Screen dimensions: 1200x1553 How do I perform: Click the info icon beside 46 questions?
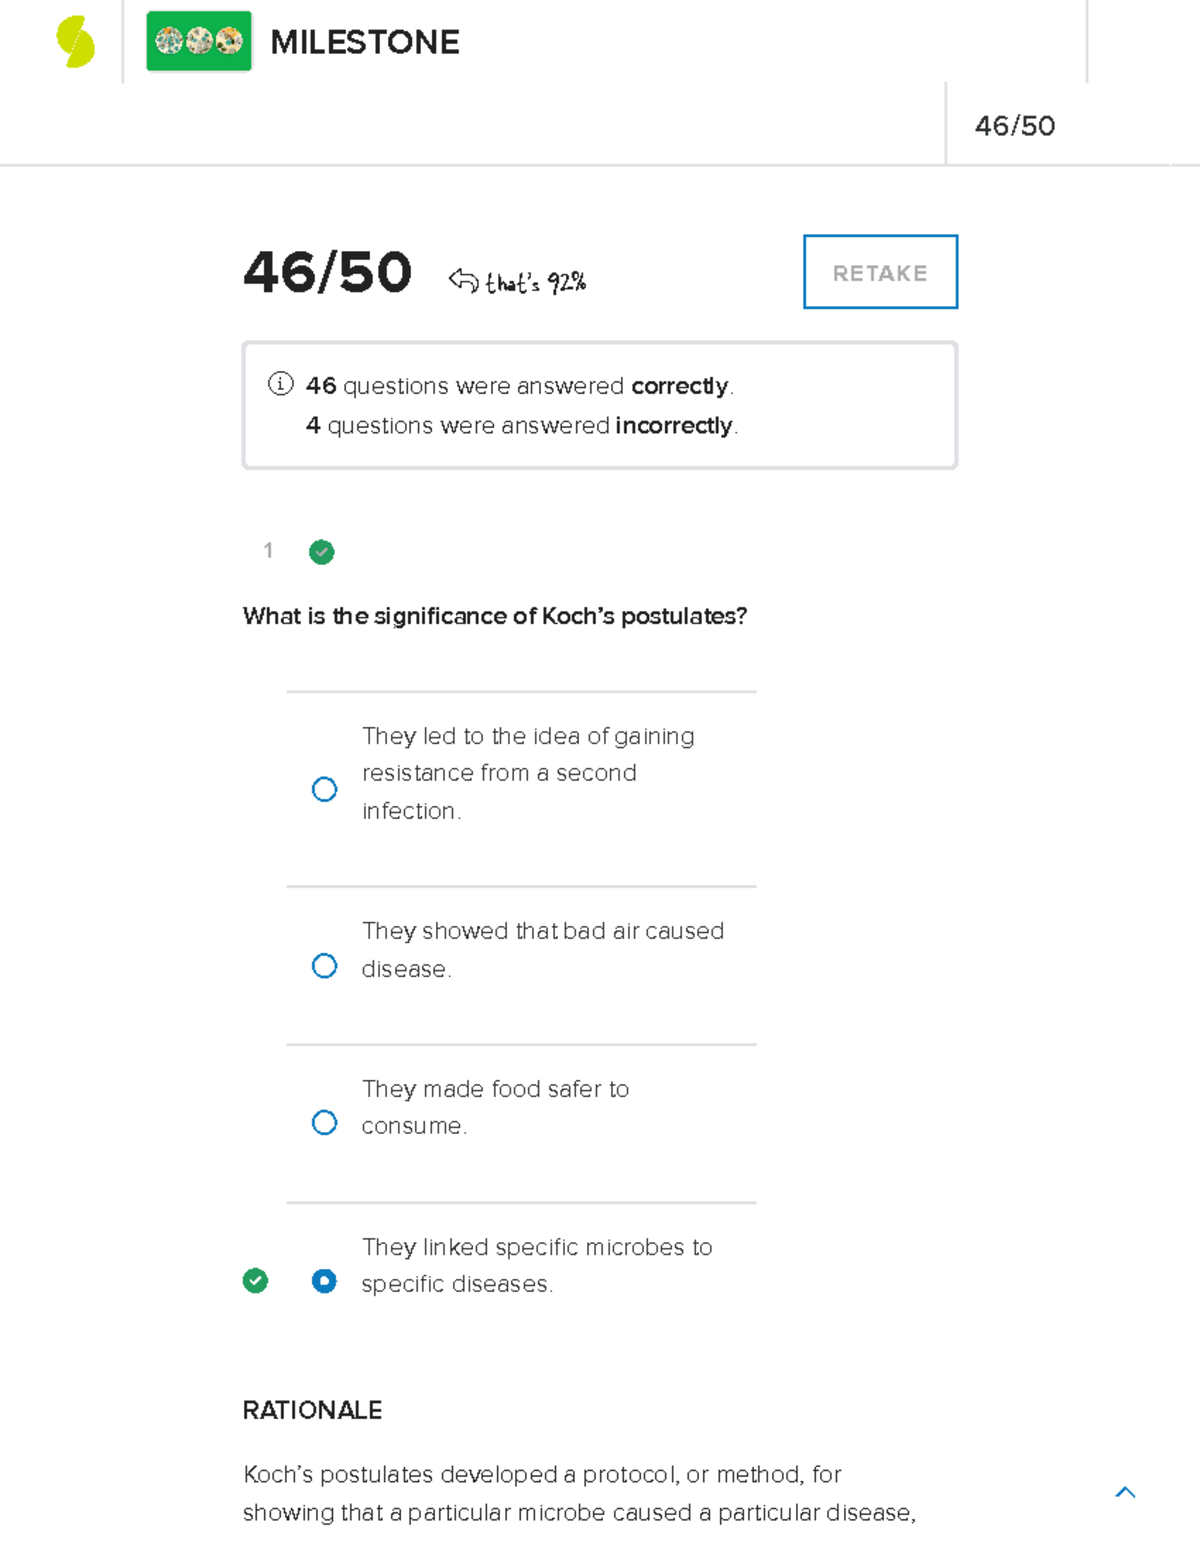point(281,384)
